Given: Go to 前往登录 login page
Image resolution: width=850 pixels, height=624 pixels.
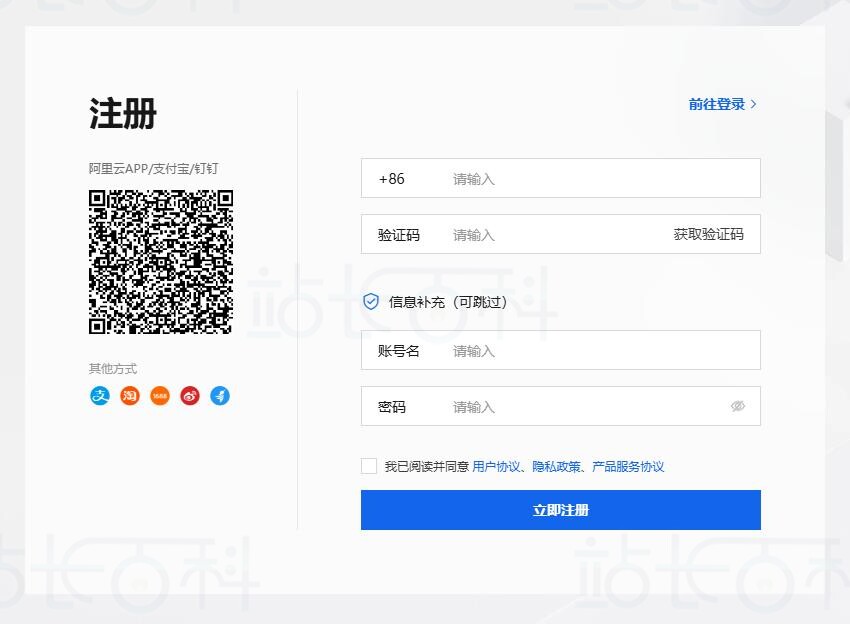Looking at the screenshot, I should click(722, 104).
